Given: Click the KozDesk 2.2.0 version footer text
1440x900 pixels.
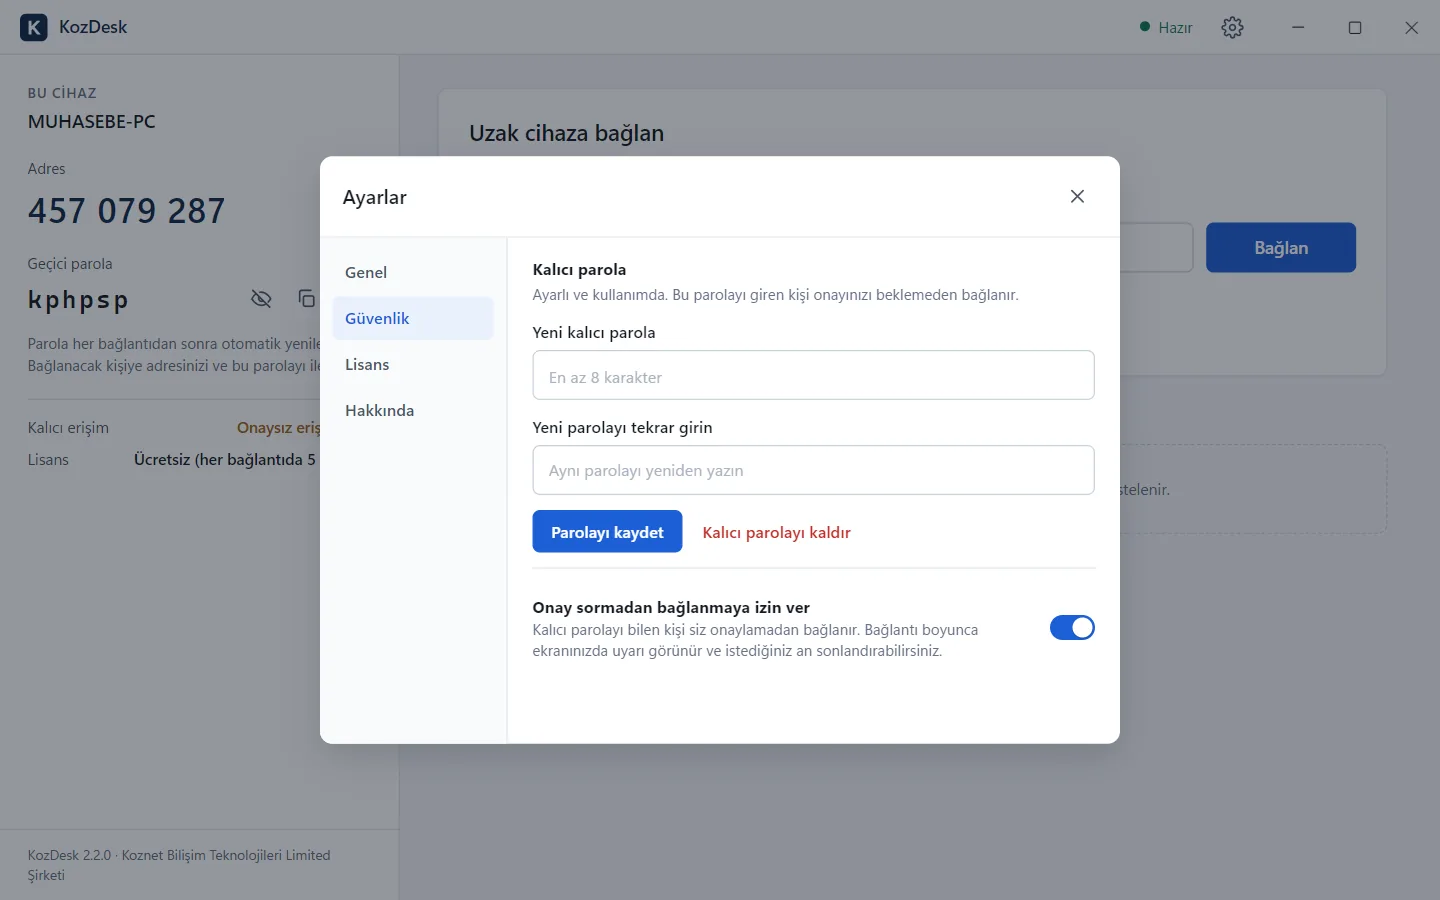Looking at the screenshot, I should [179, 865].
